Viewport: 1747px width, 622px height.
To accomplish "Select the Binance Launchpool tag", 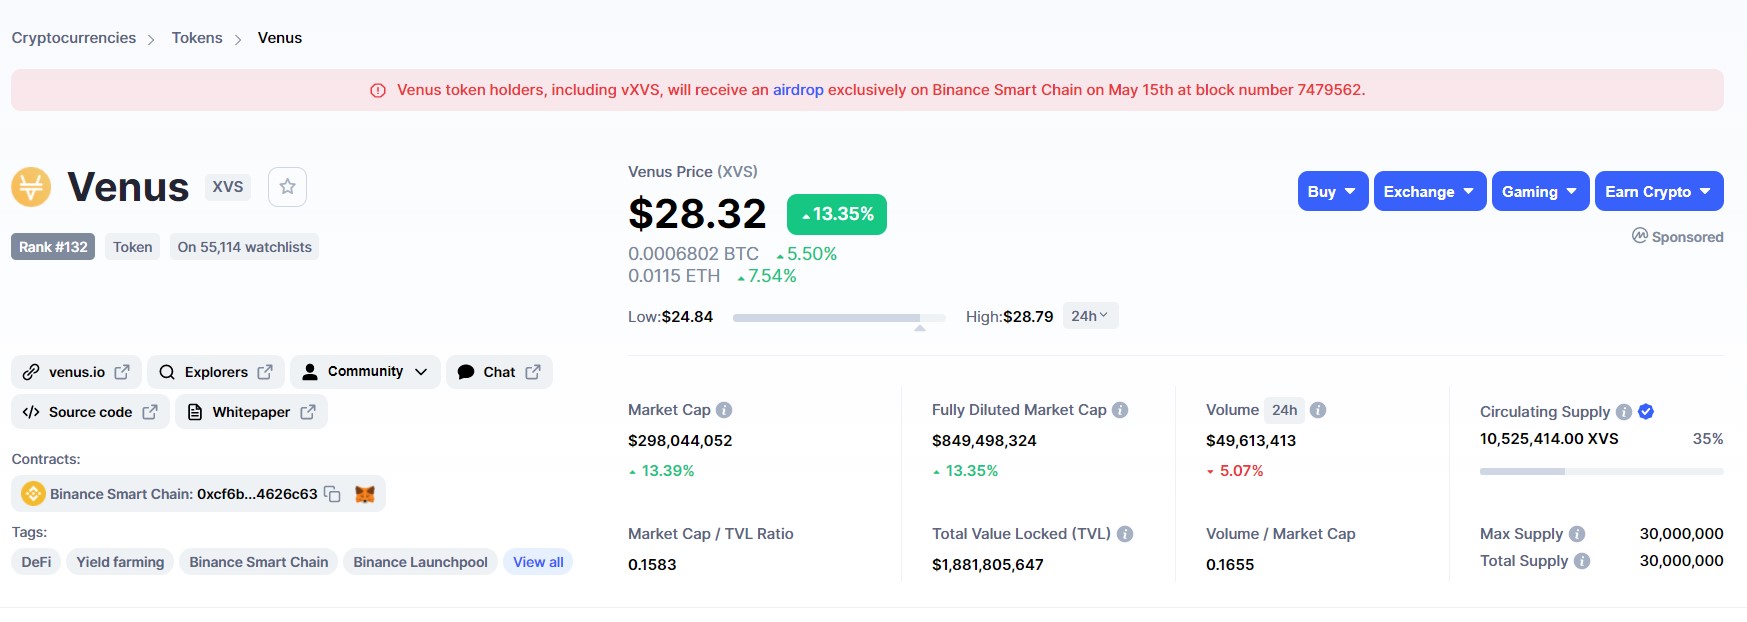I will [420, 562].
